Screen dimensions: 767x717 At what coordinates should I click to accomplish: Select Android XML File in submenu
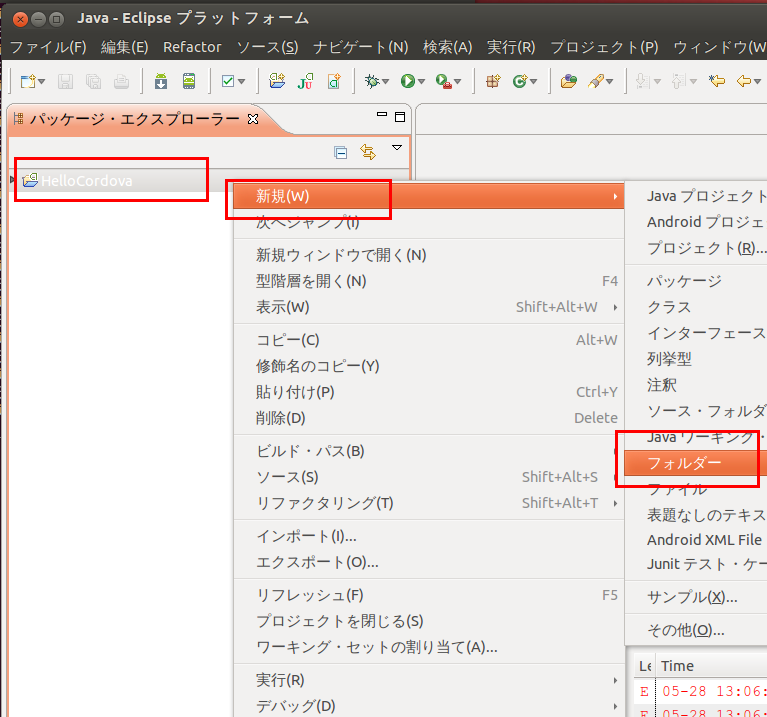click(x=696, y=539)
